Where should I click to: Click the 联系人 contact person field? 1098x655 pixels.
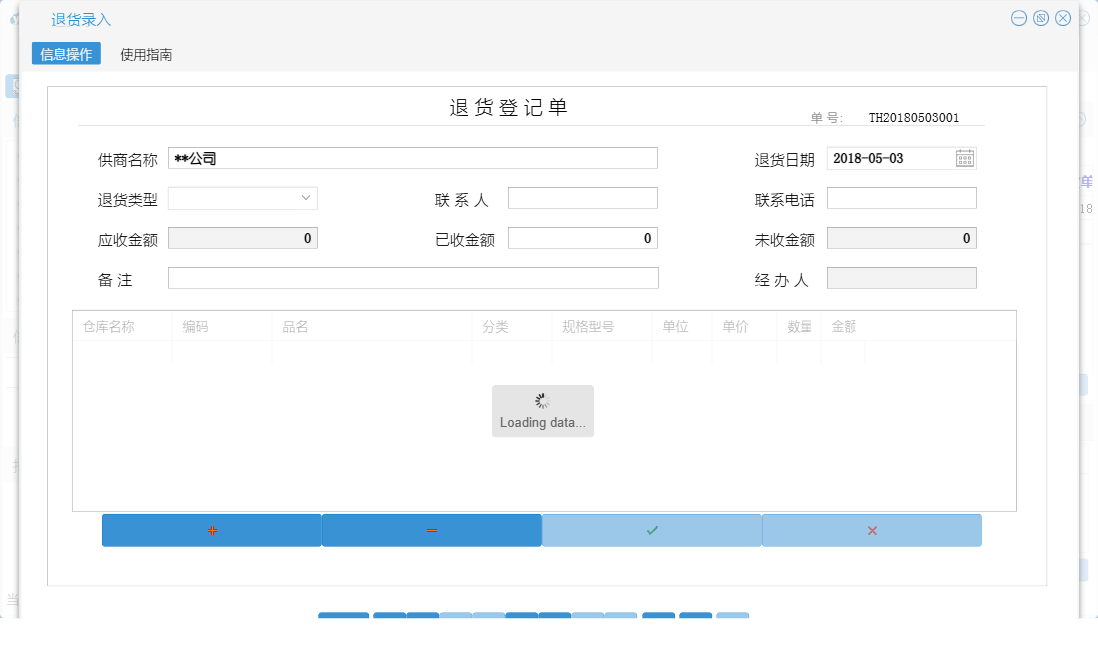583,197
